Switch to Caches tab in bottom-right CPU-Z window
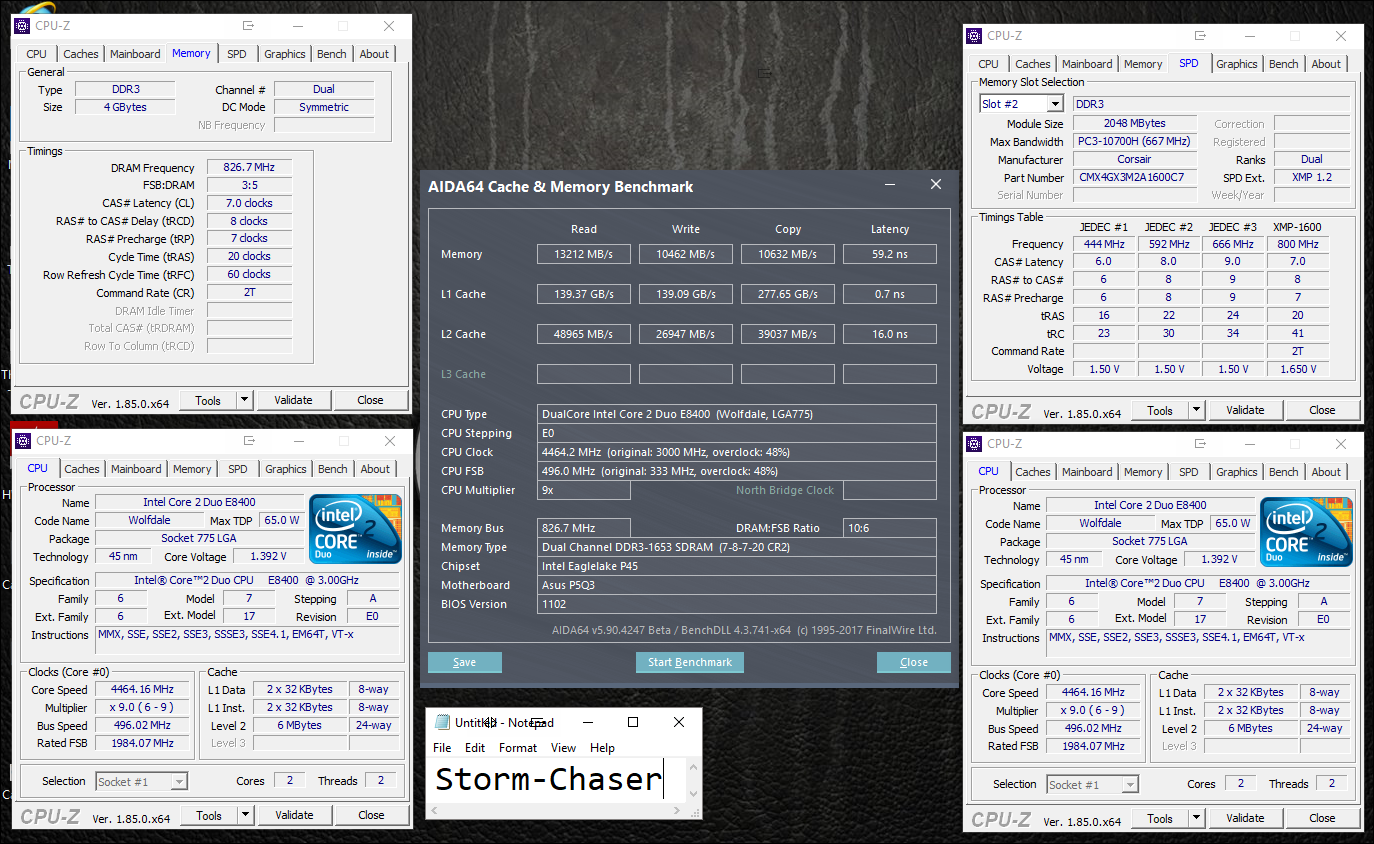 click(1033, 472)
